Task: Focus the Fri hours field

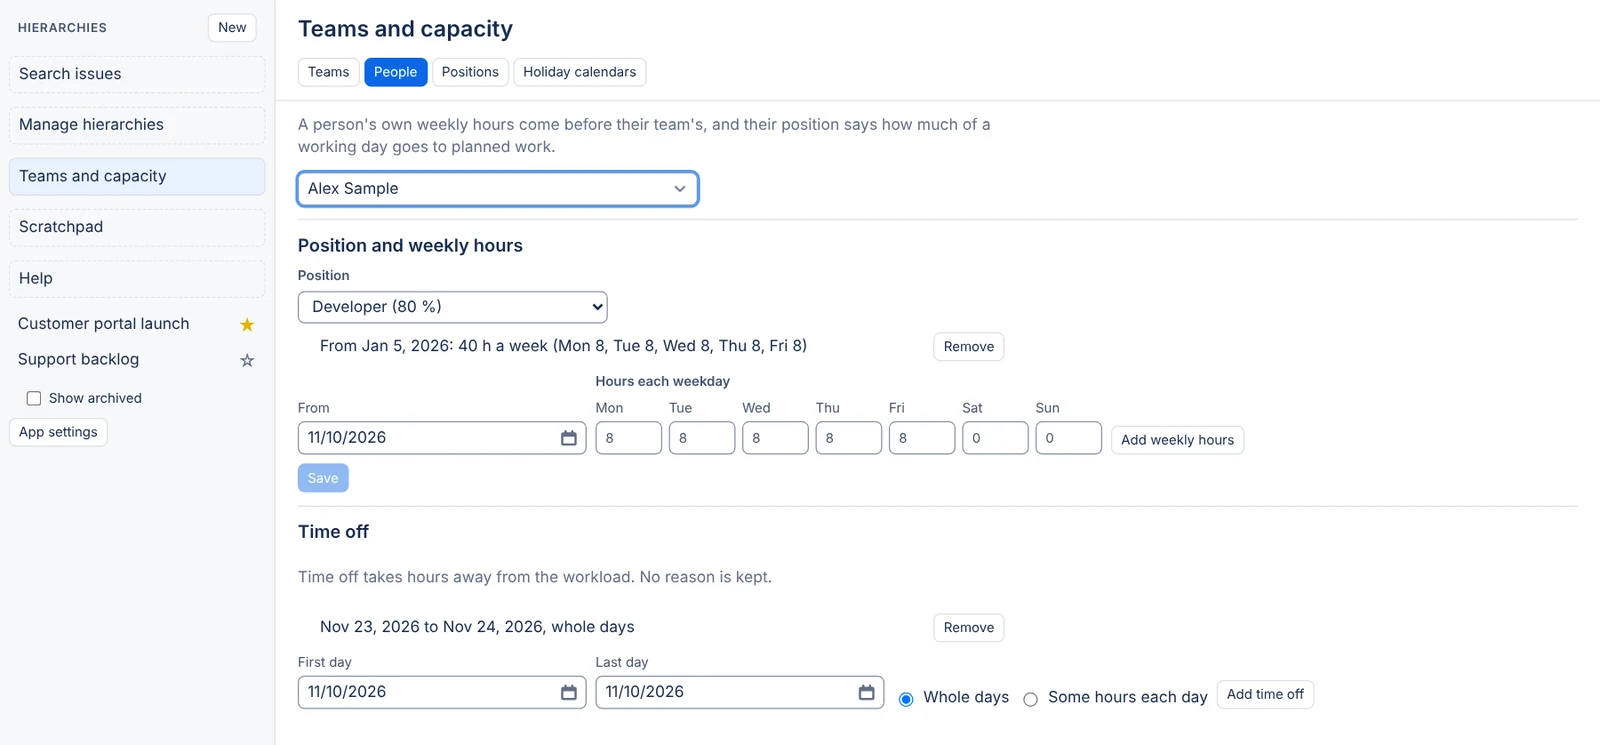Action: [x=922, y=438]
